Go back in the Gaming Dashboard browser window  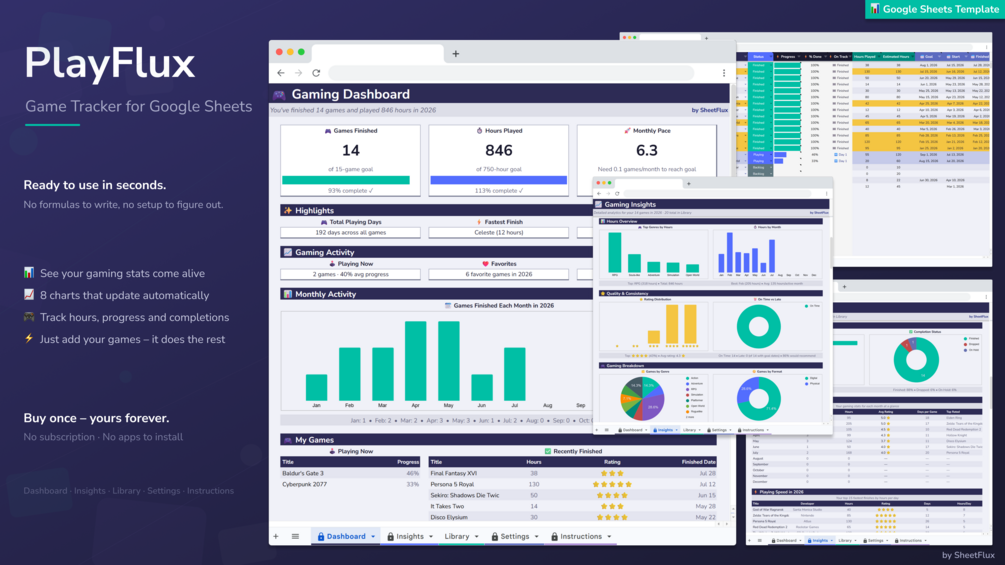click(281, 73)
